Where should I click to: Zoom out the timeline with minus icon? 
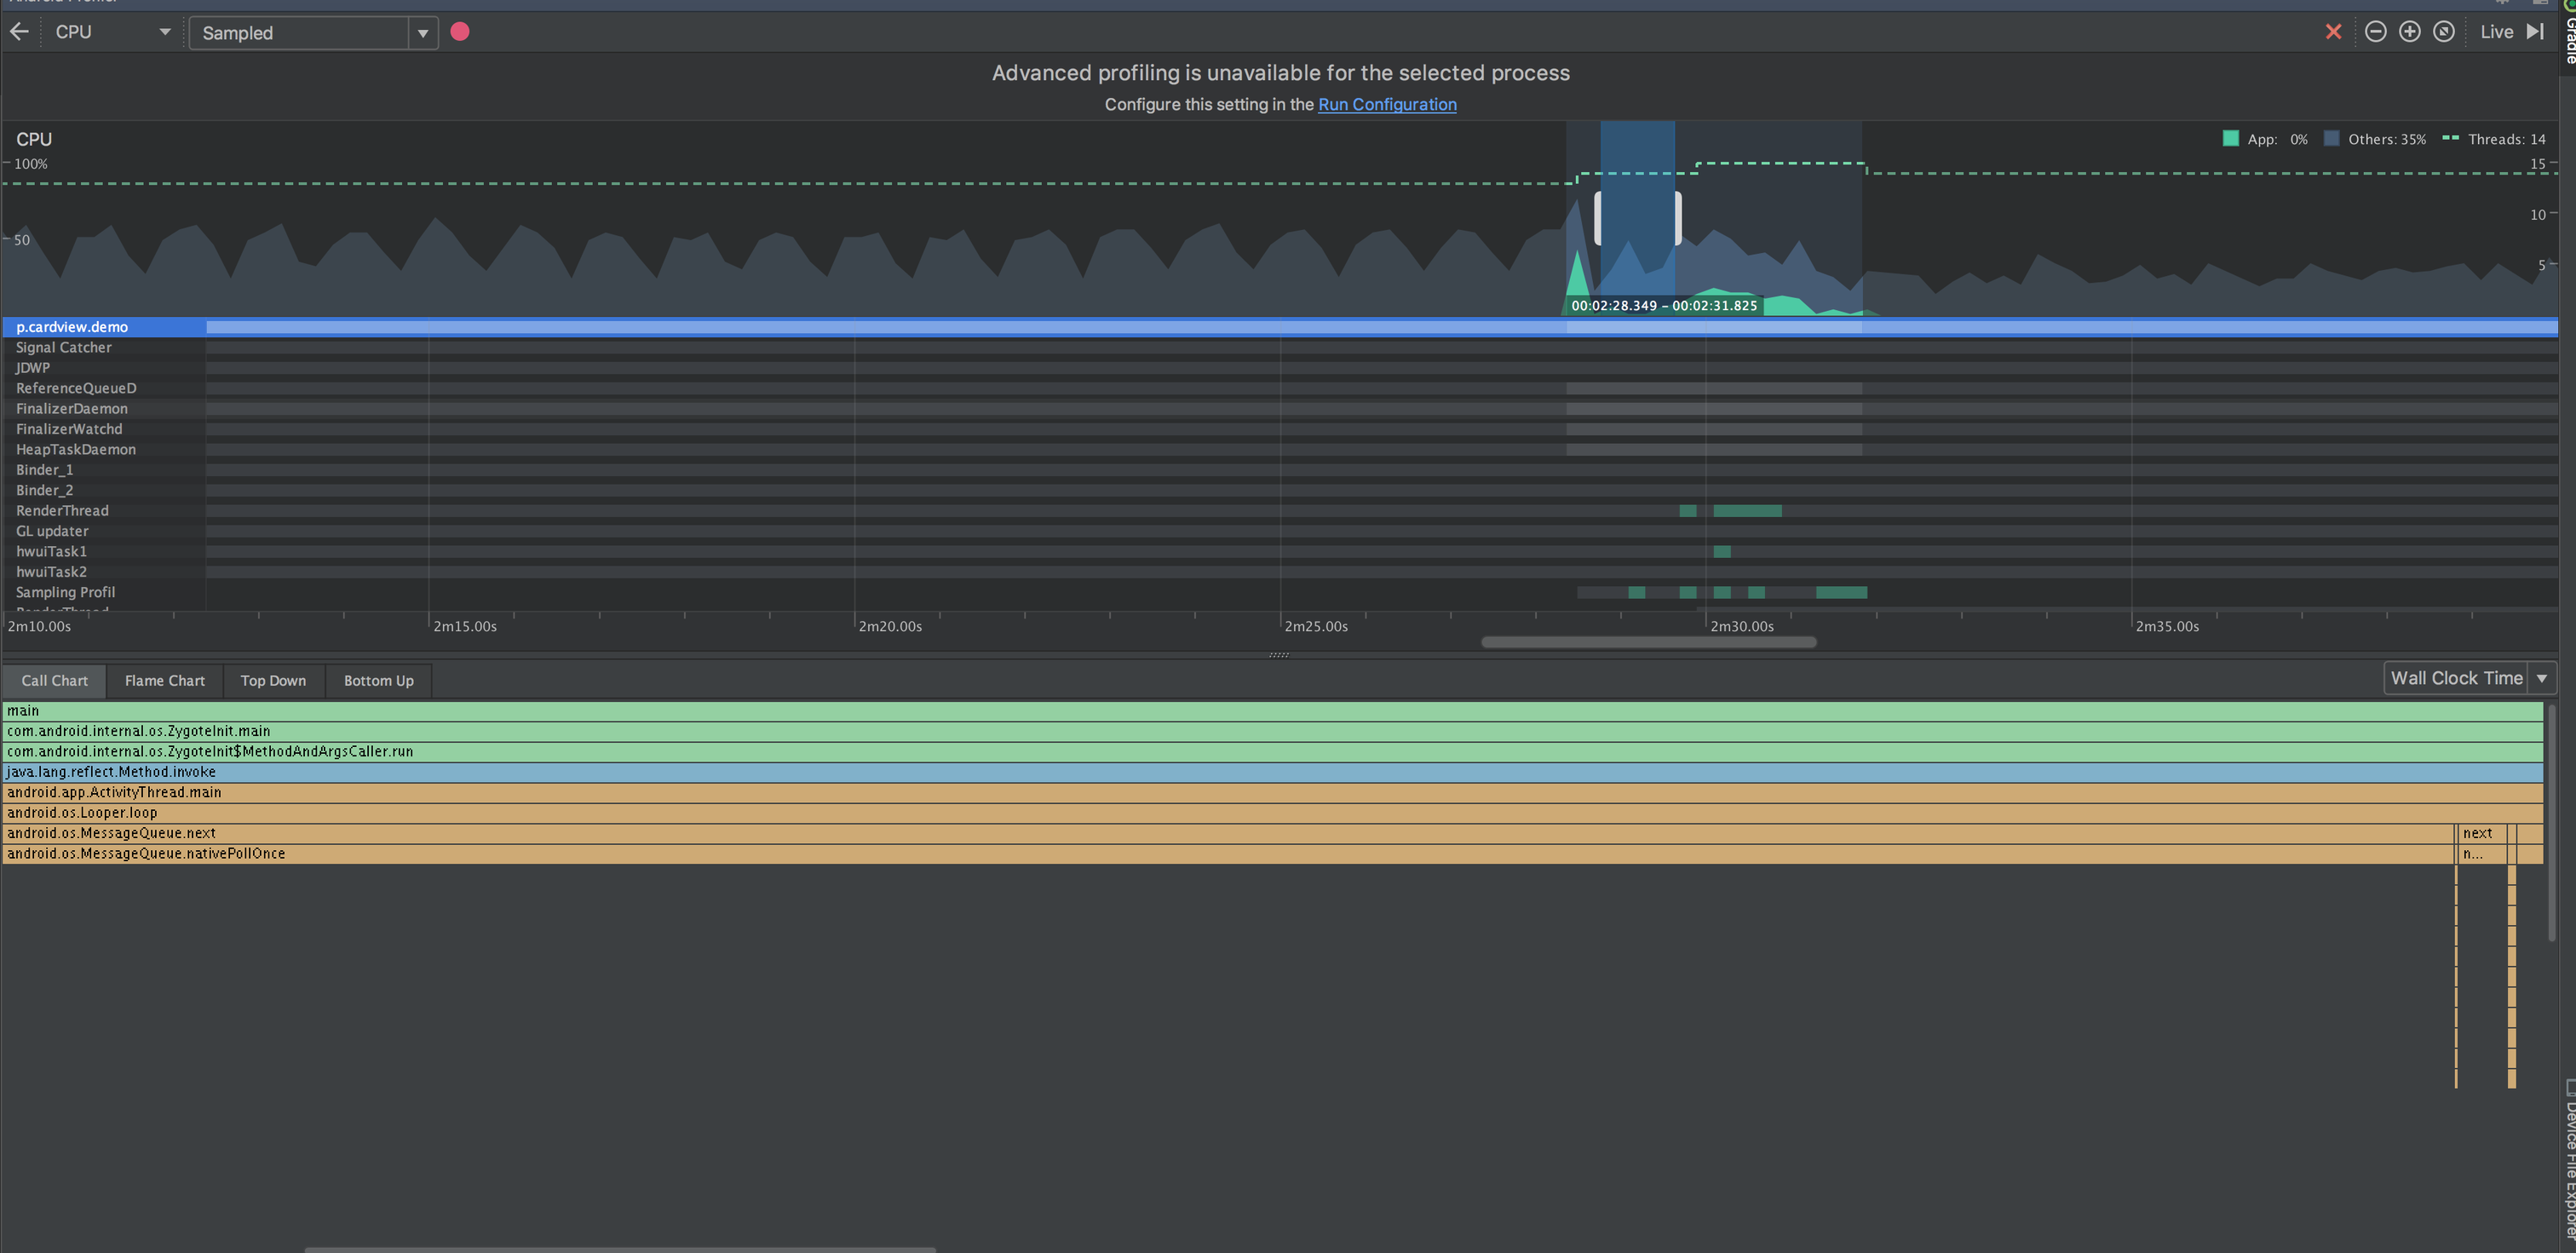click(x=2376, y=32)
